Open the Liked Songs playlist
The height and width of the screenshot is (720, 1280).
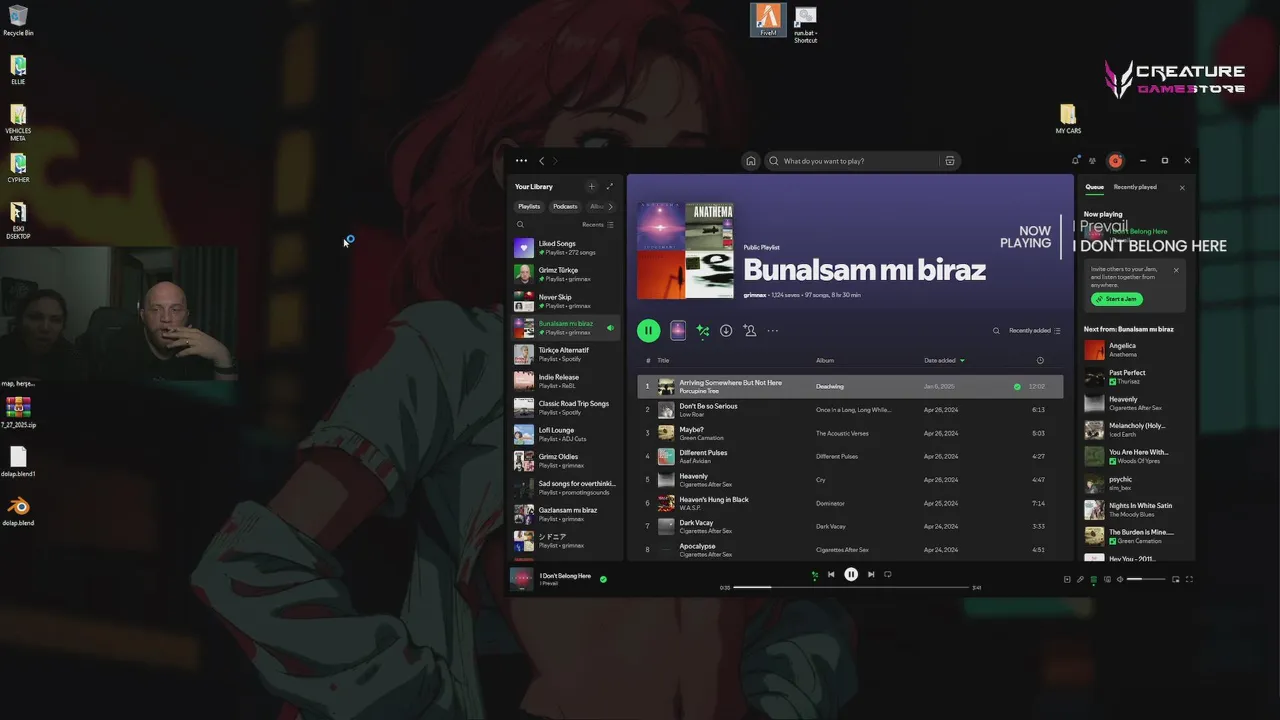565,248
